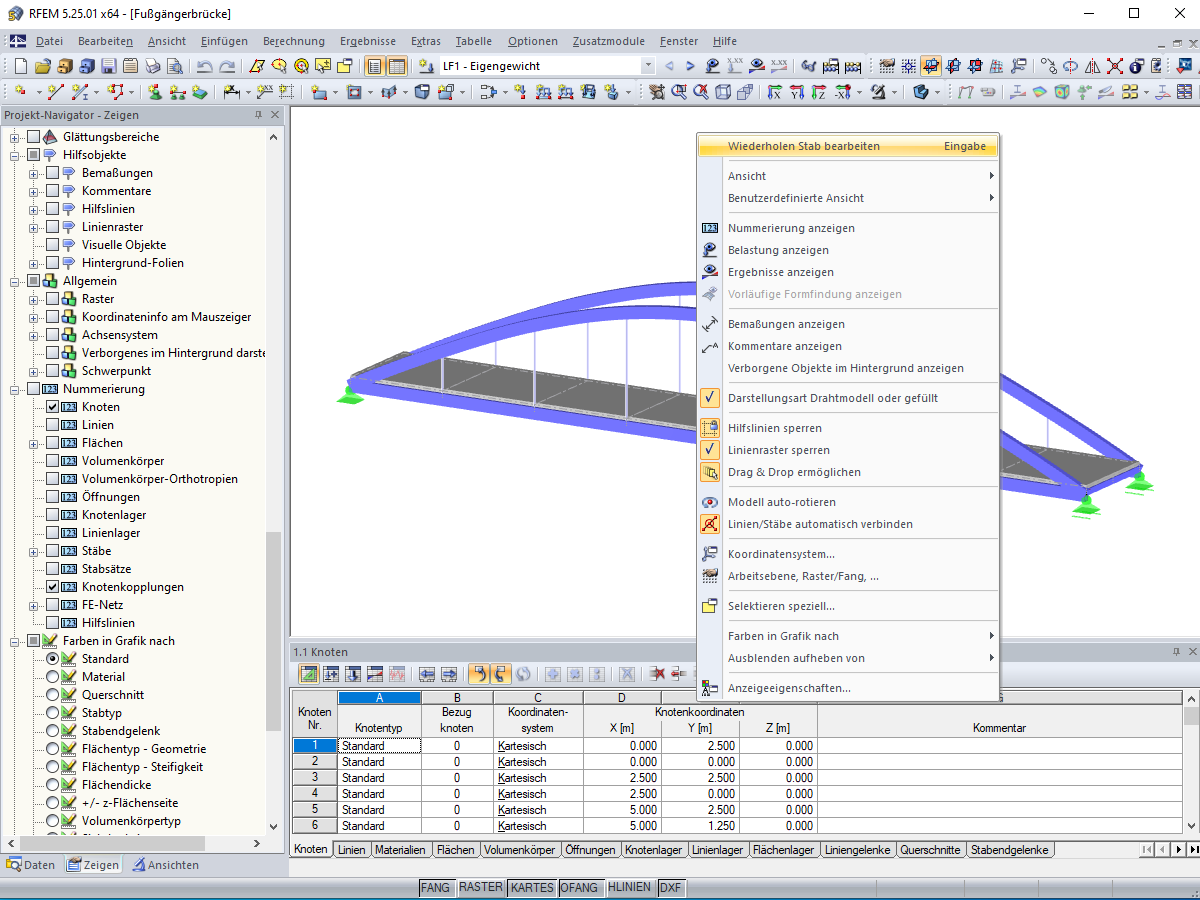This screenshot has height=900, width=1200.
Task: Click the Zoom window magnifier icon
Action: click(x=679, y=92)
